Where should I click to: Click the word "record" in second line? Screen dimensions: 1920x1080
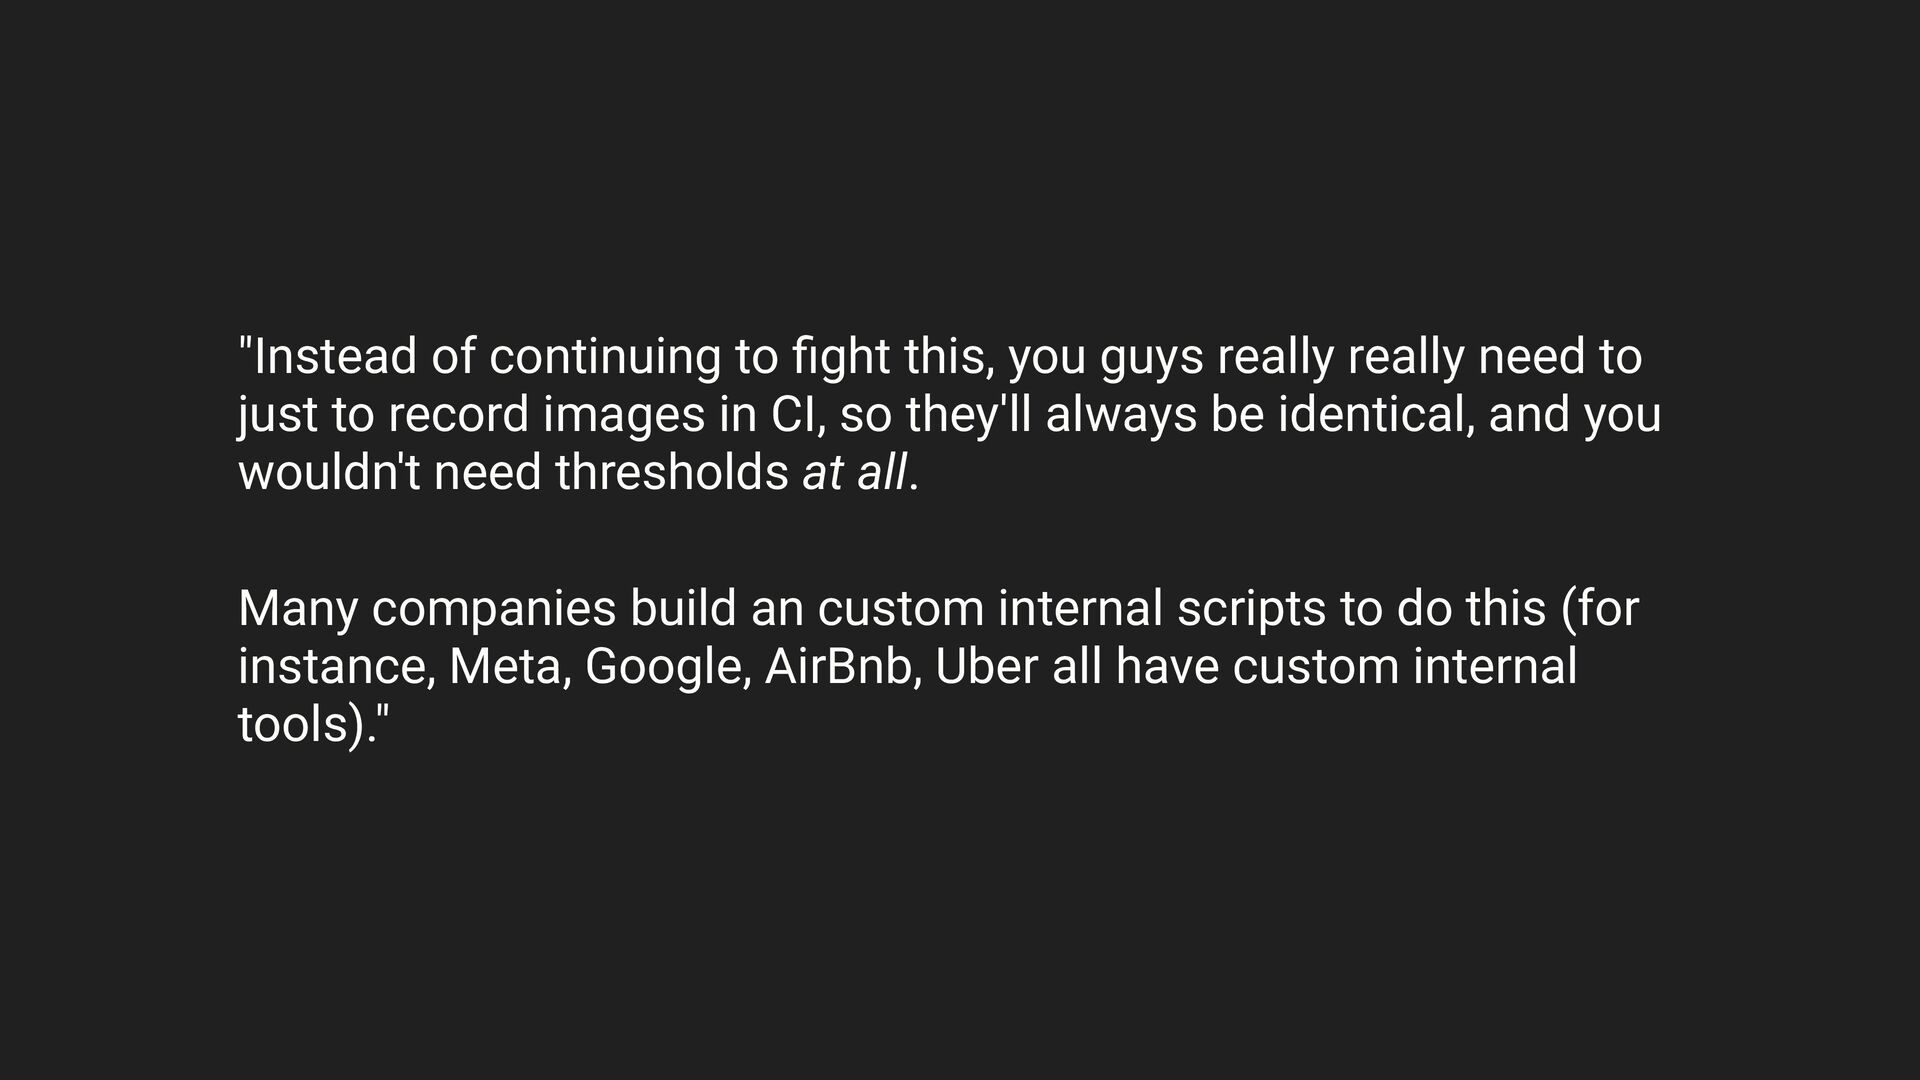coord(458,415)
